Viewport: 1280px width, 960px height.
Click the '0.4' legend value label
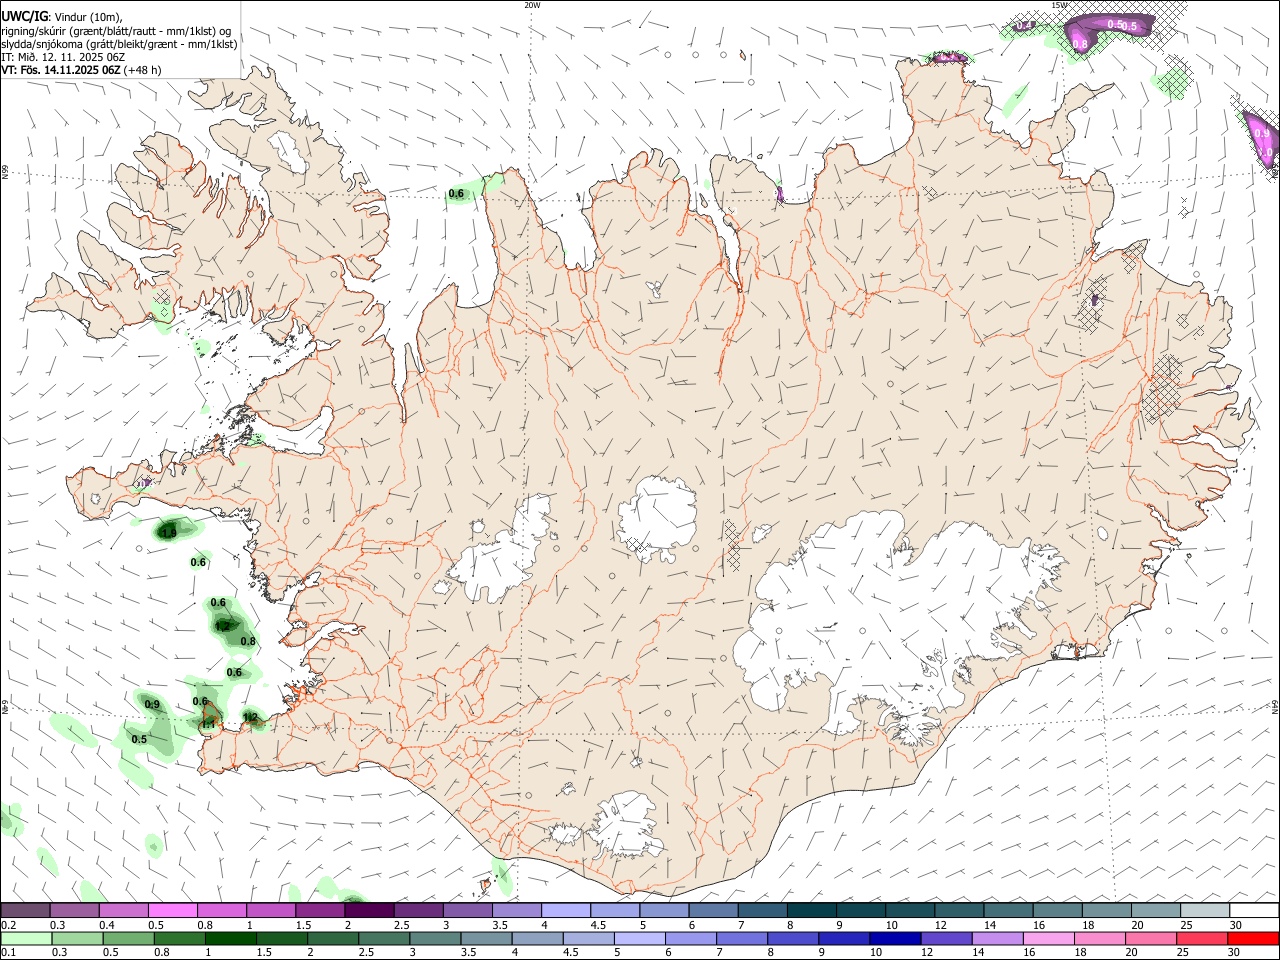106,925
